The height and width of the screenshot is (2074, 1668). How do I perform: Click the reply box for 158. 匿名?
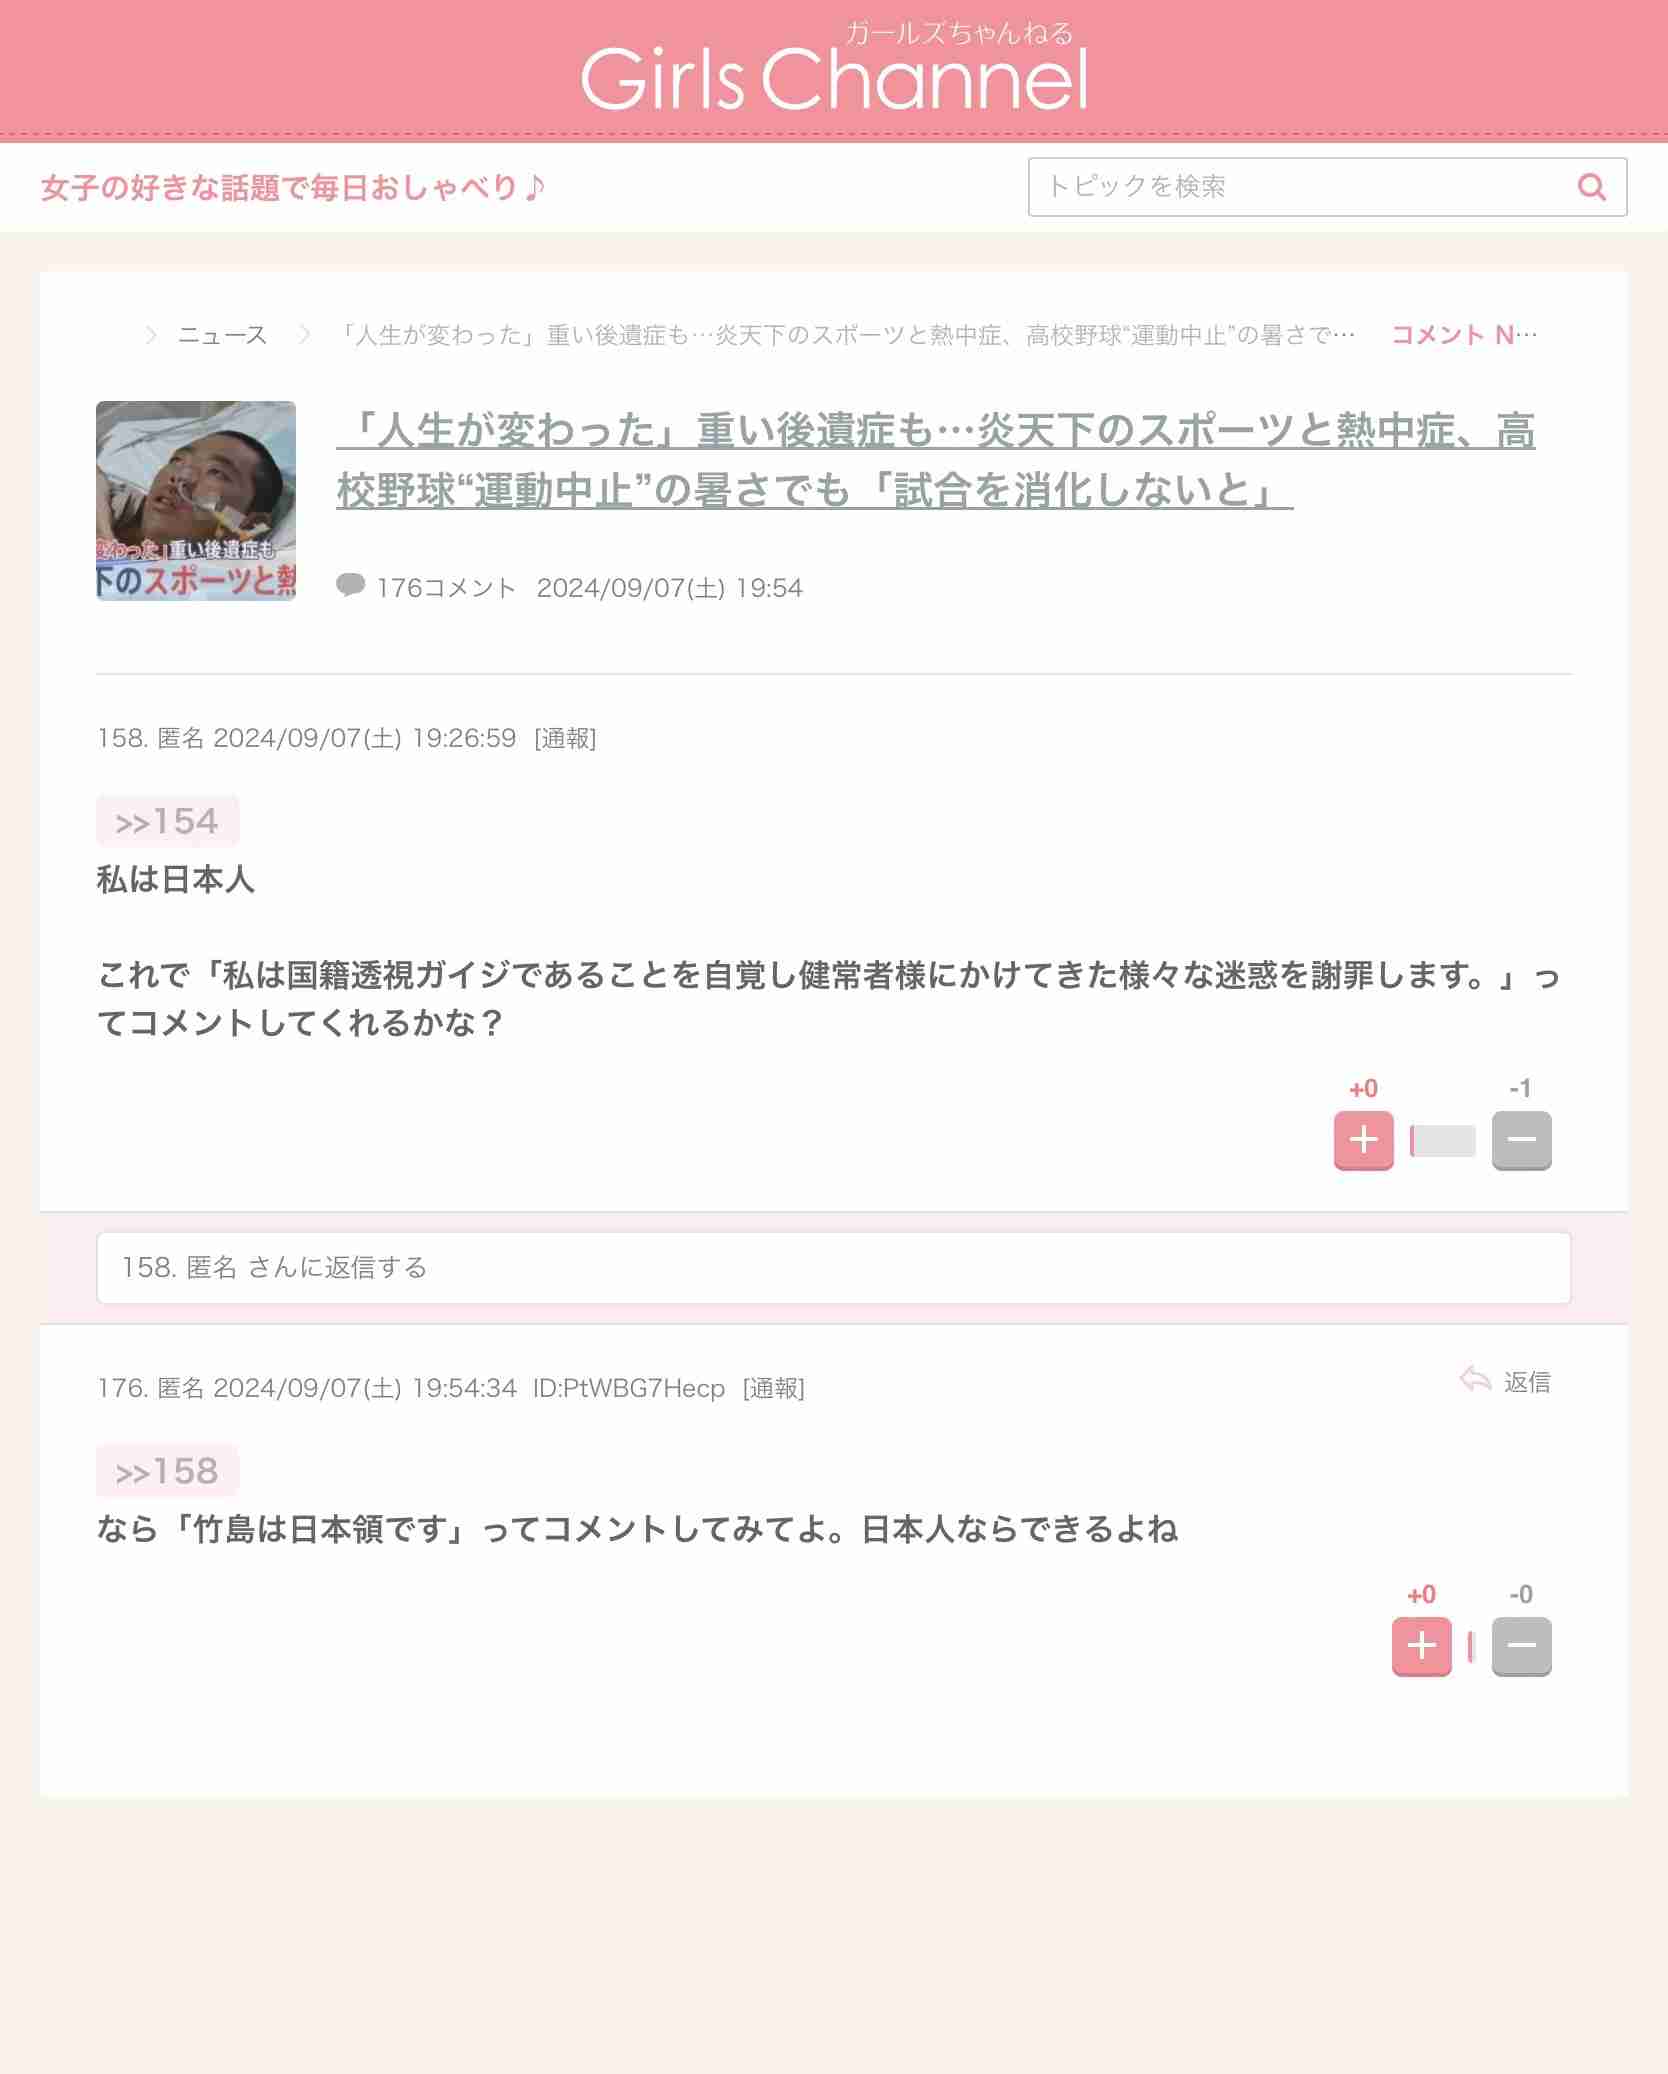[x=833, y=1268]
